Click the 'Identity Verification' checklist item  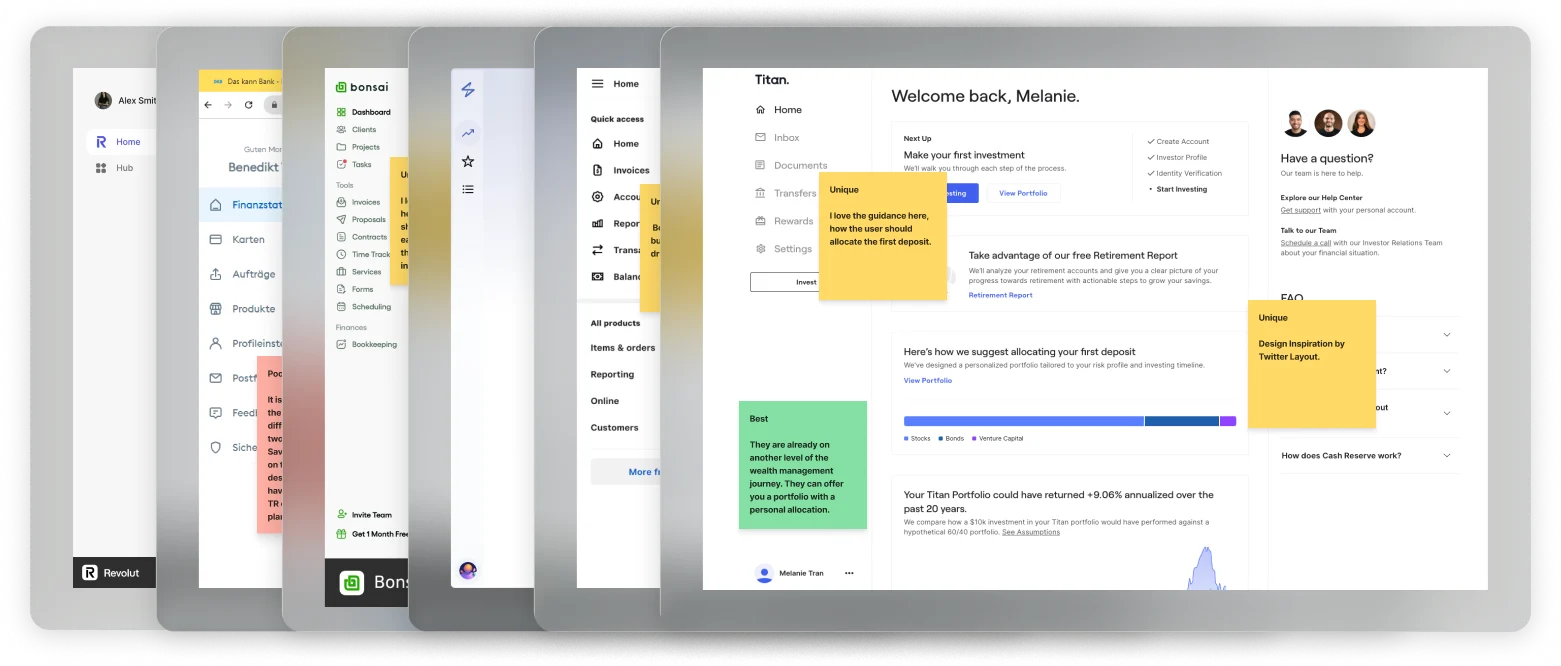(1184, 173)
